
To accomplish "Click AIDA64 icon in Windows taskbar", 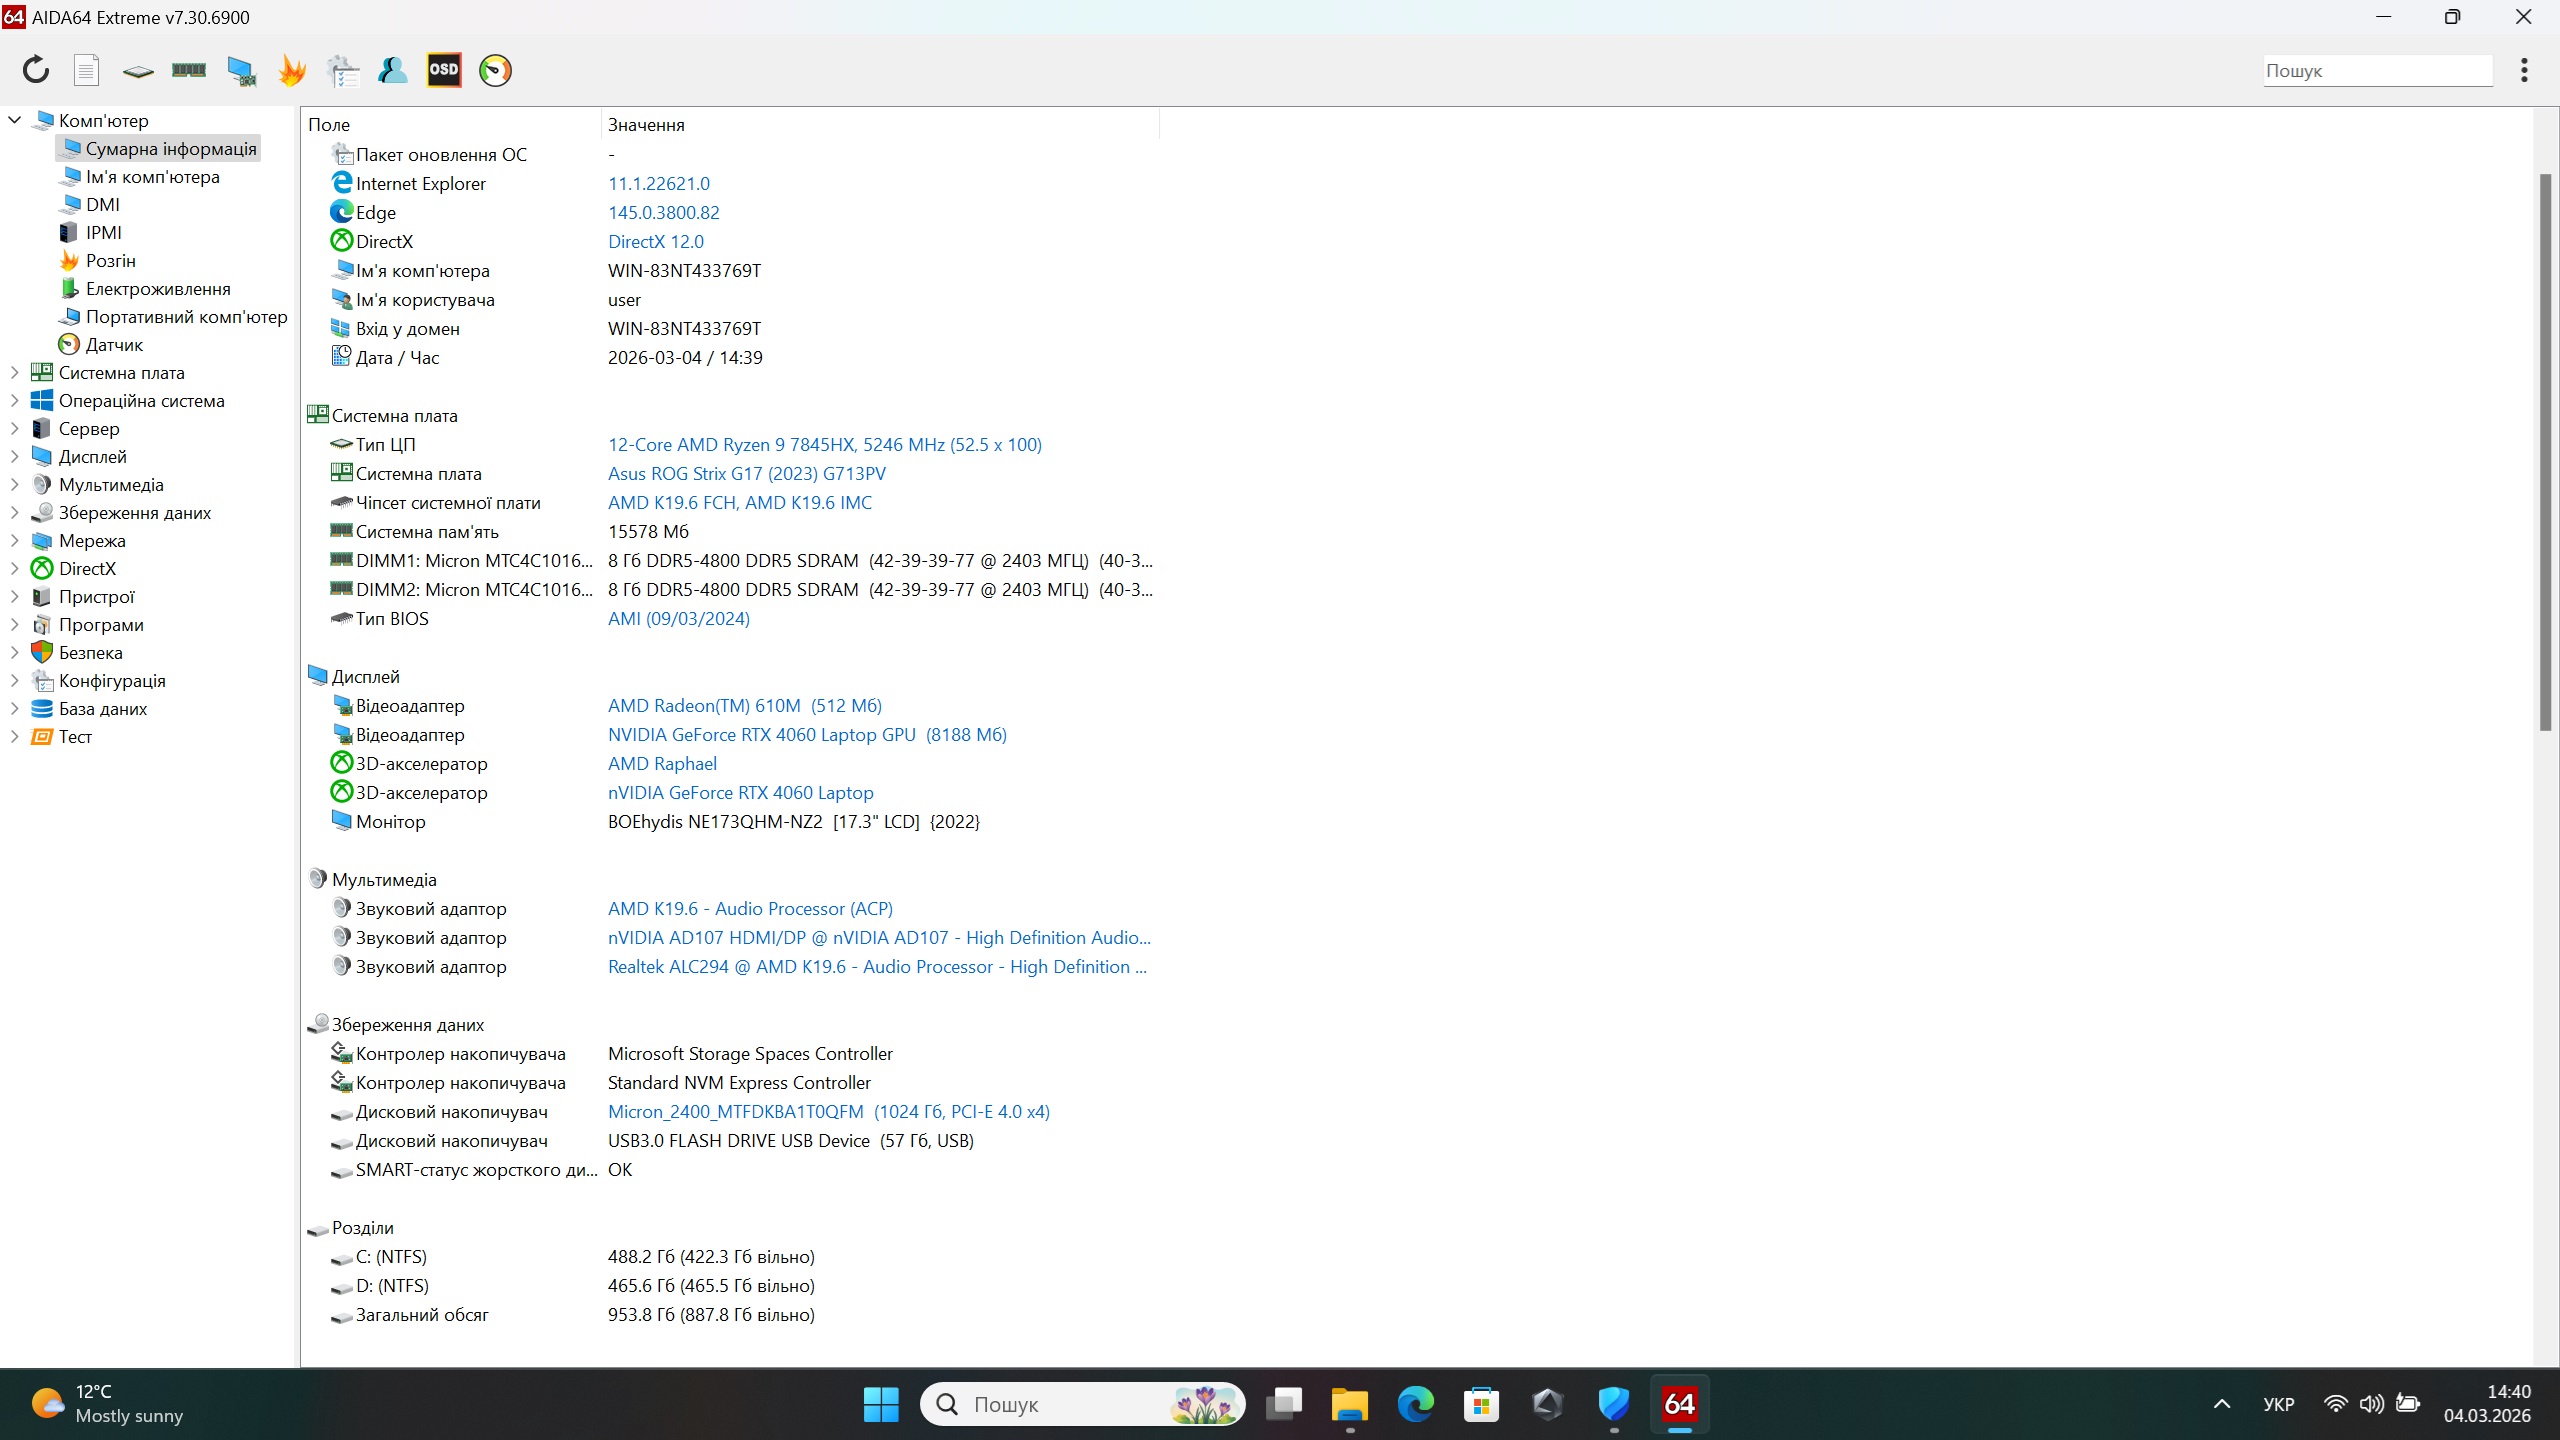I will (1679, 1404).
